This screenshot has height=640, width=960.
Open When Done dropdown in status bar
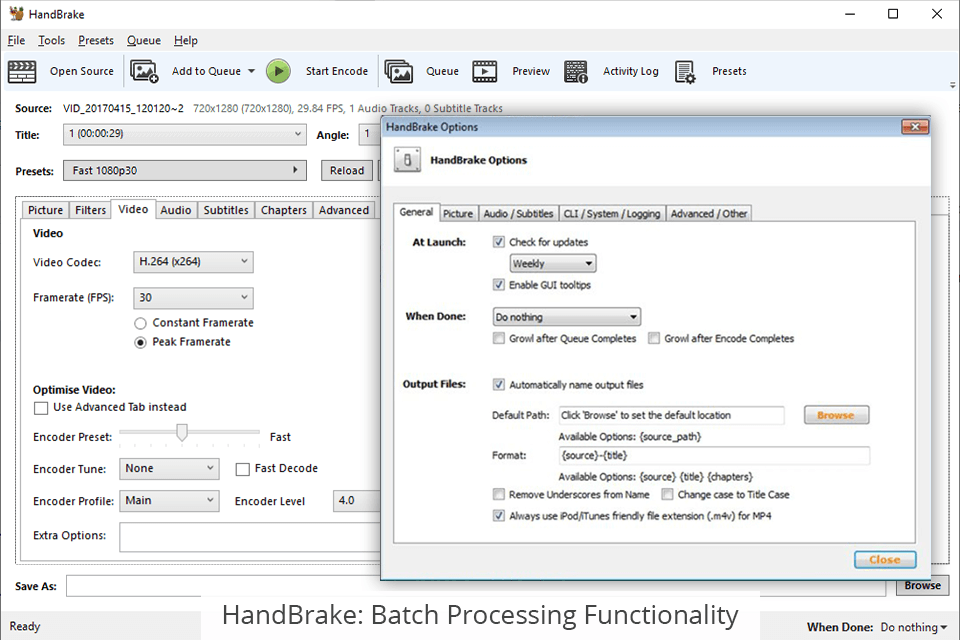coord(913,627)
